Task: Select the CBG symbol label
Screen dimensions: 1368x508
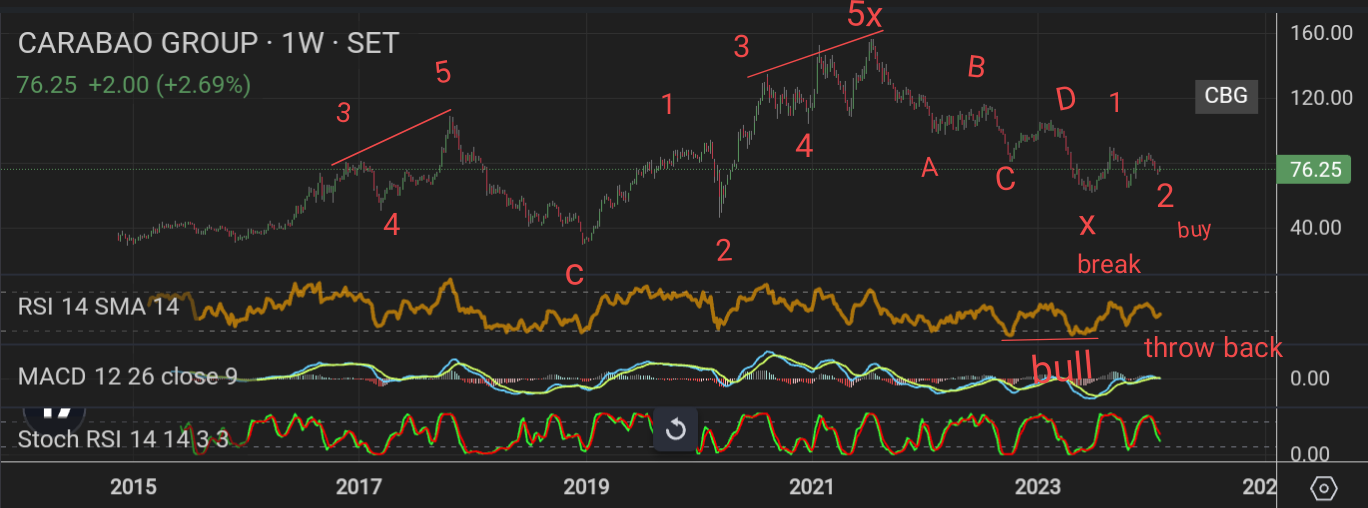Action: click(1225, 95)
